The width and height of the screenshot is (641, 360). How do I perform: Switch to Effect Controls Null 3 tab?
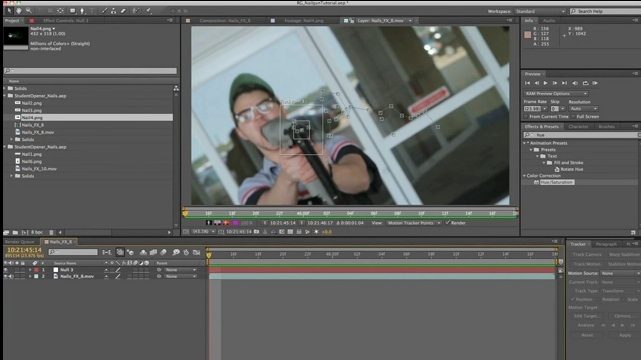point(65,20)
